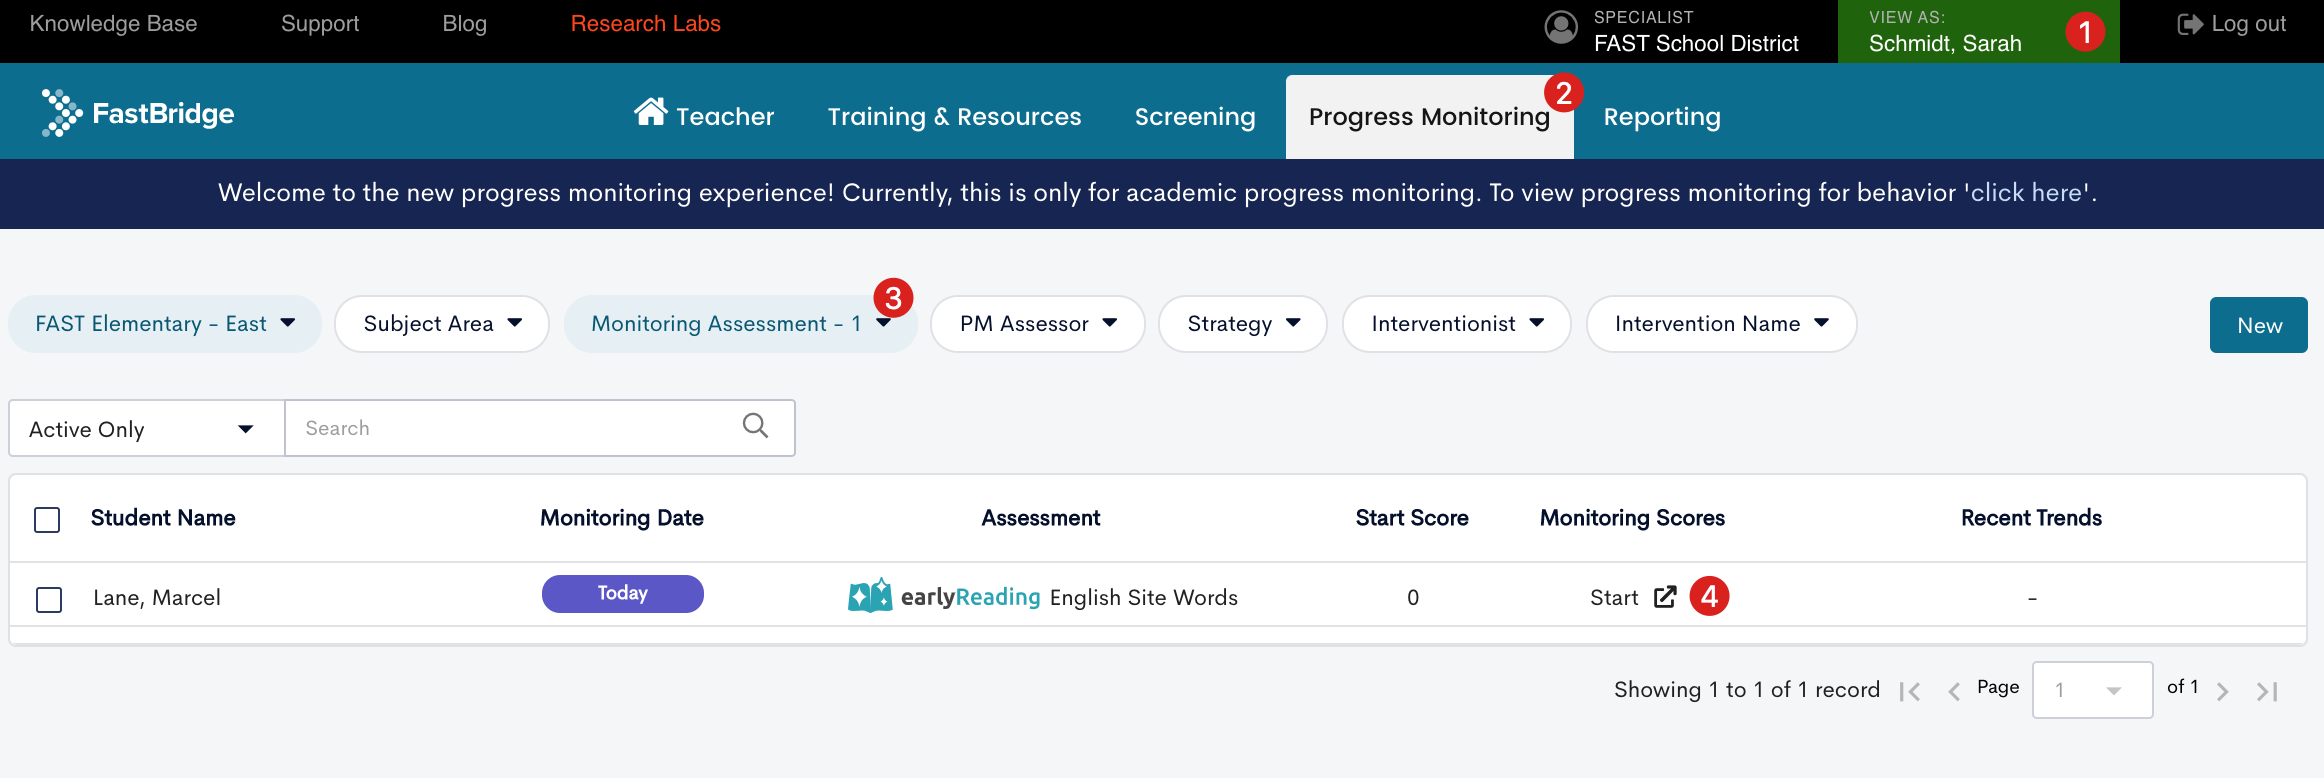Open the Intervention Name filter
Image resolution: width=2324 pixels, height=778 pixels.
click(x=1722, y=324)
